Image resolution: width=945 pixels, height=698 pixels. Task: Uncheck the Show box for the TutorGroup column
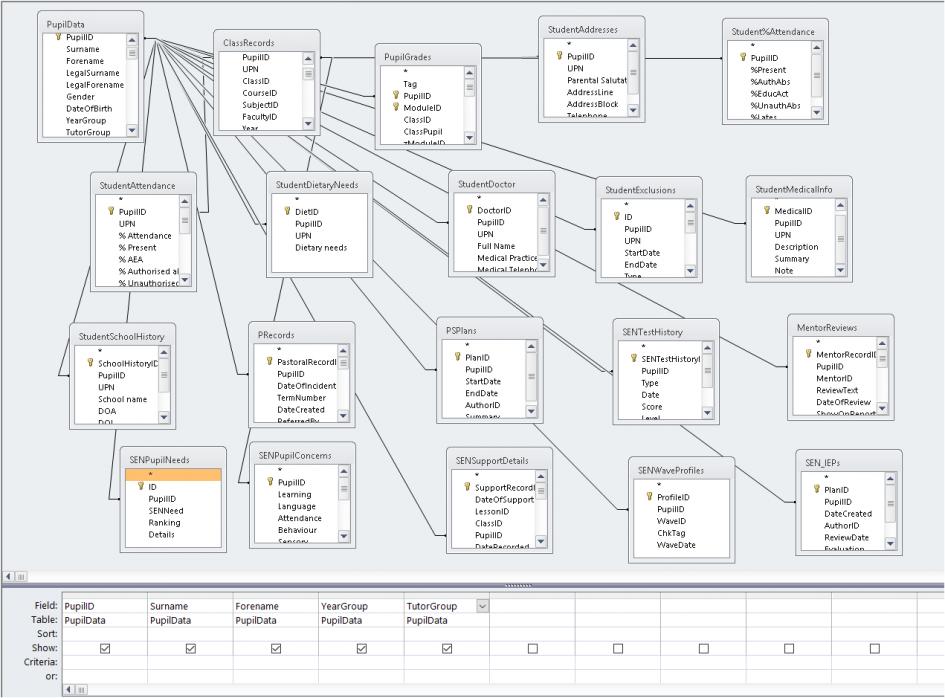[447, 649]
